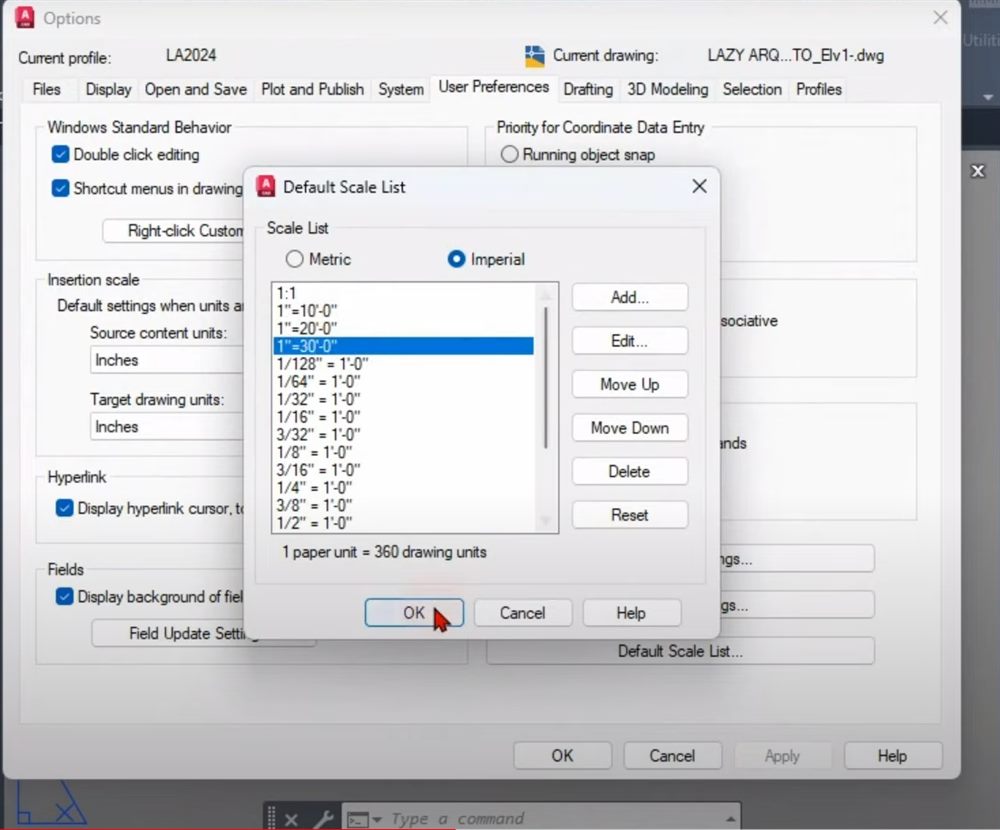Click the Move Down button
The height and width of the screenshot is (830, 1000).
(629, 427)
